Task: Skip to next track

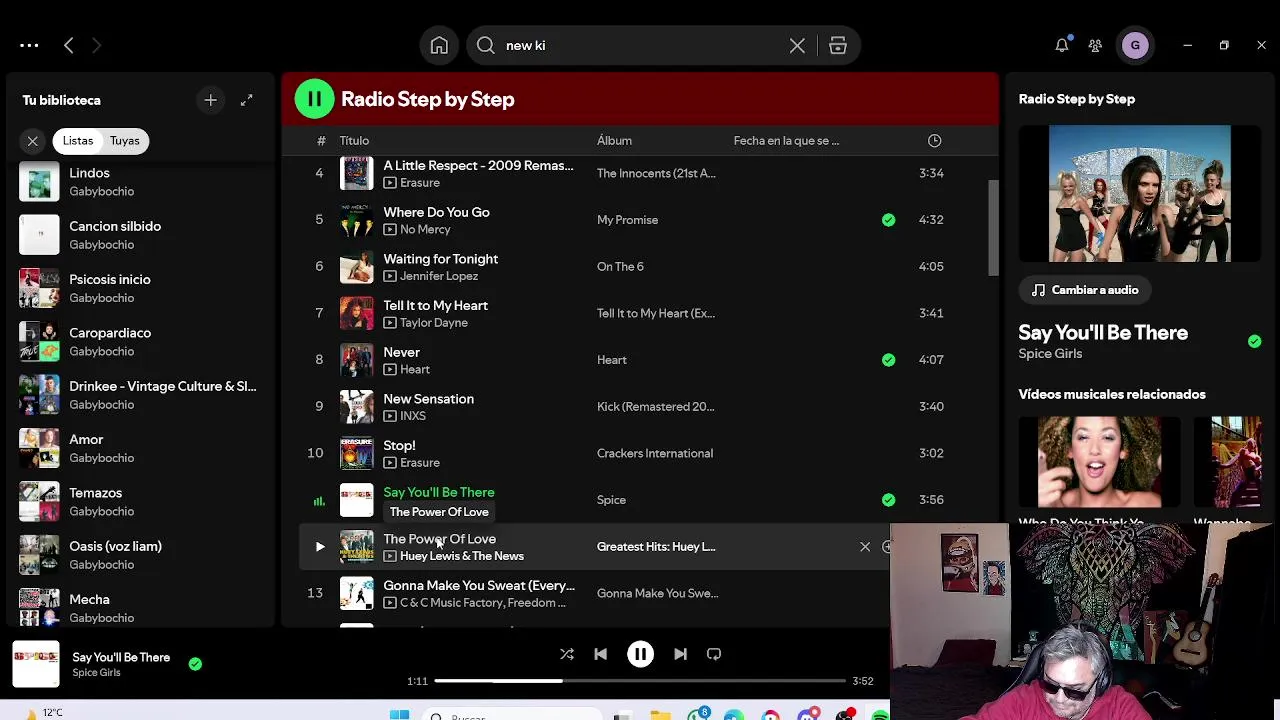Action: (680, 654)
